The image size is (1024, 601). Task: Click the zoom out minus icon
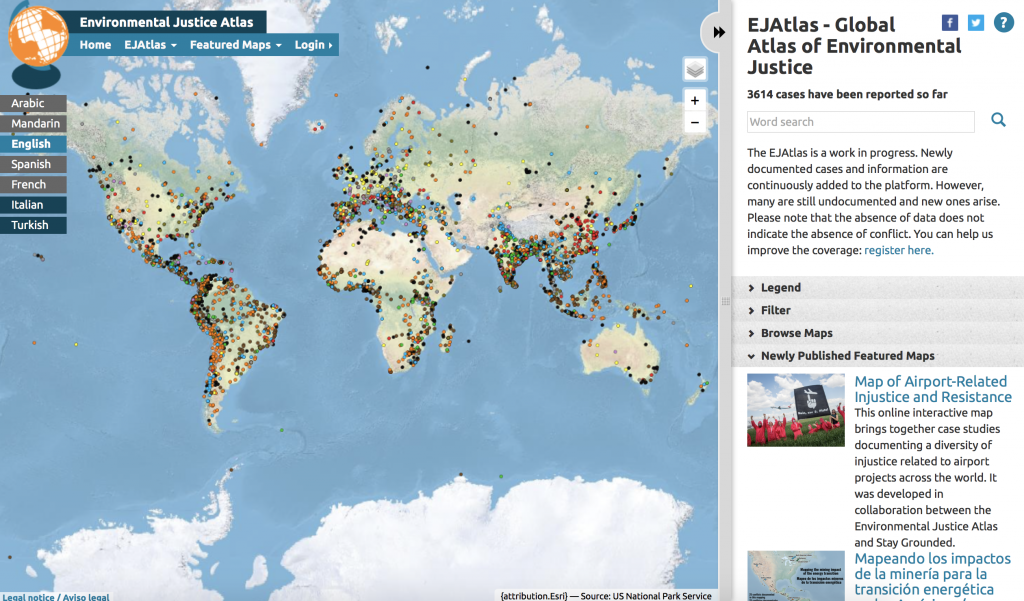(694, 121)
